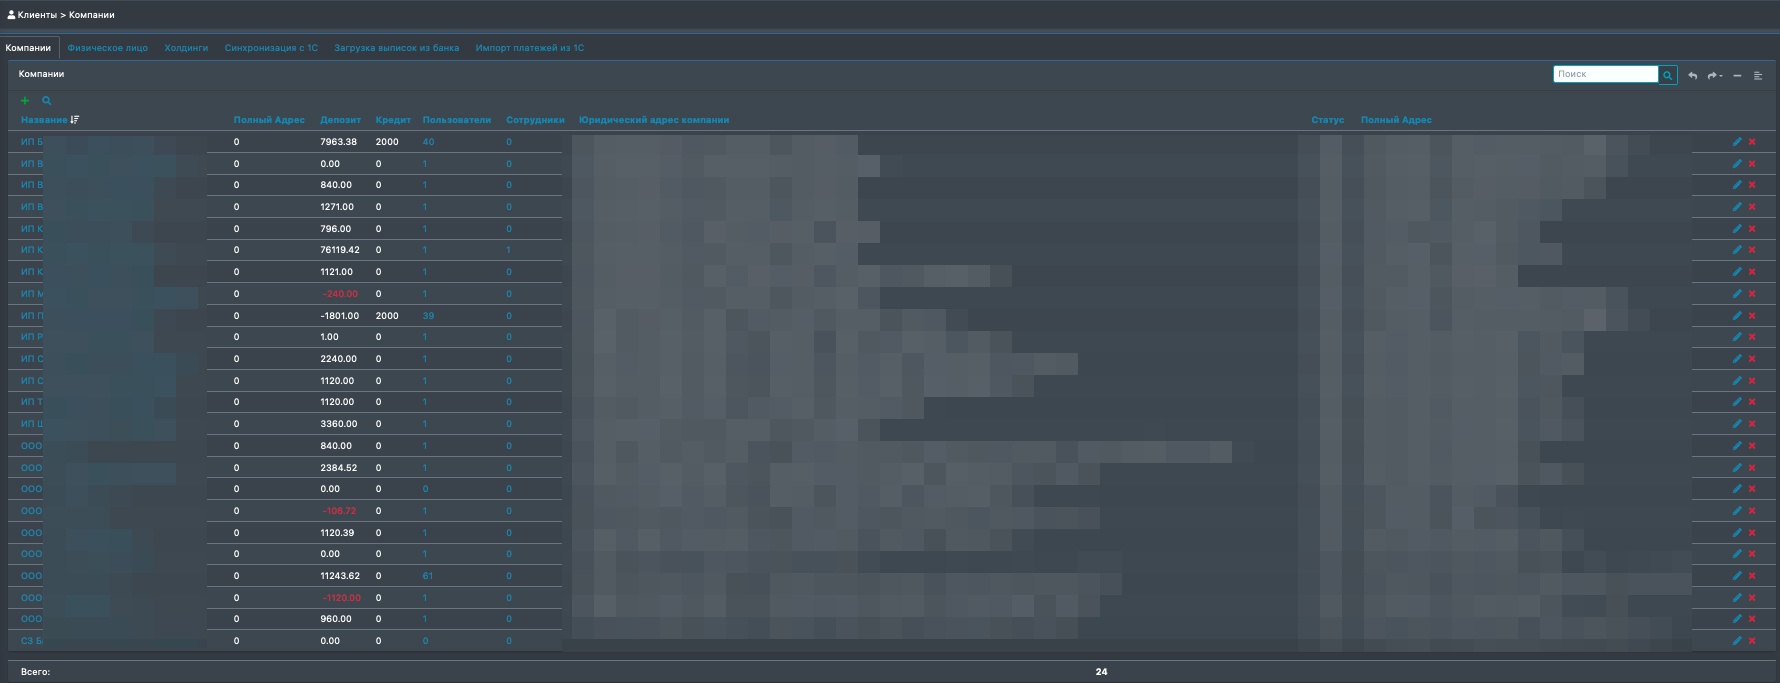Add a new company with the green plus

coord(25,101)
